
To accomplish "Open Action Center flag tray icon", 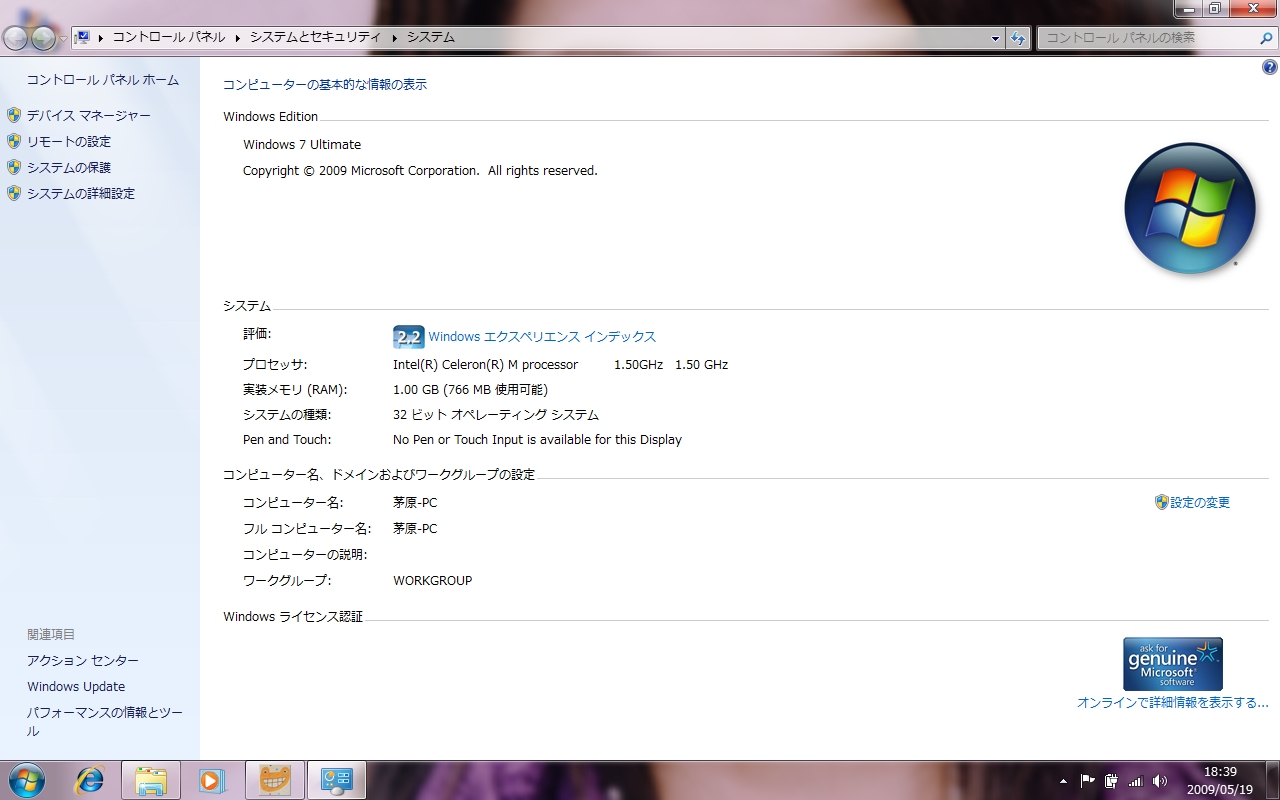I will [1087, 781].
